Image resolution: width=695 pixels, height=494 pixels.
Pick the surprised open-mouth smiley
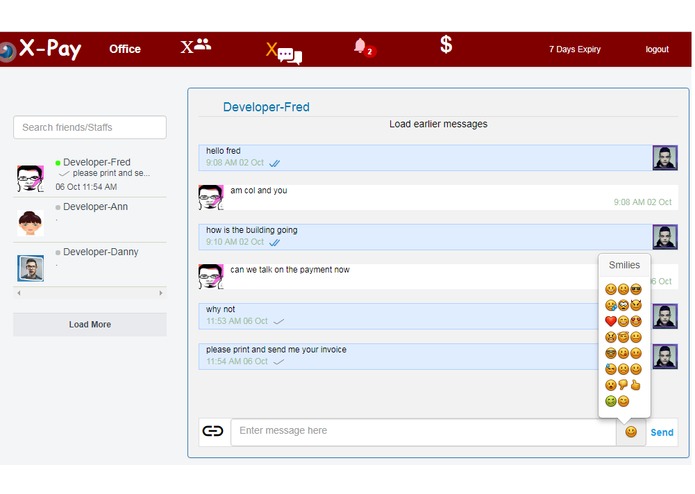pos(611,385)
